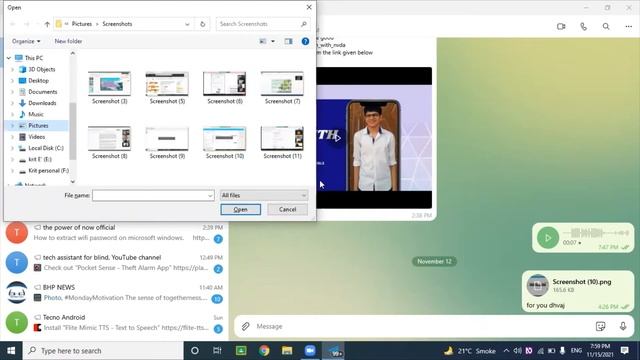Open sticker and emoji panel
Image resolution: width=640 pixels, height=360 pixels.
pyautogui.click(x=600, y=326)
